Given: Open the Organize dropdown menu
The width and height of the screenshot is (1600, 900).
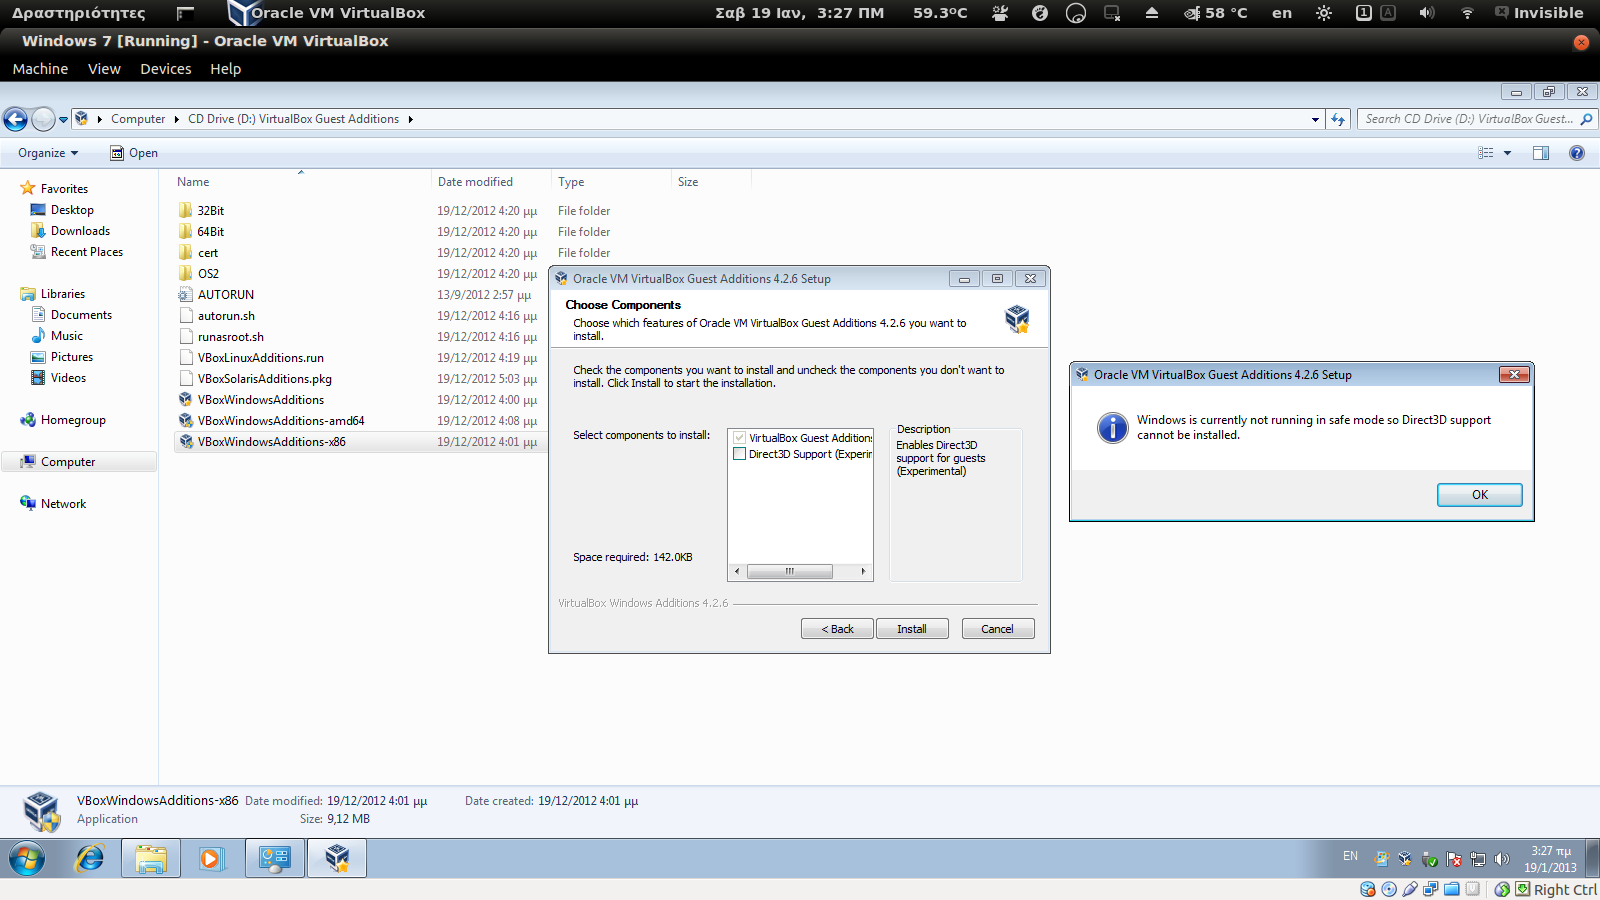Looking at the screenshot, I should (x=48, y=153).
